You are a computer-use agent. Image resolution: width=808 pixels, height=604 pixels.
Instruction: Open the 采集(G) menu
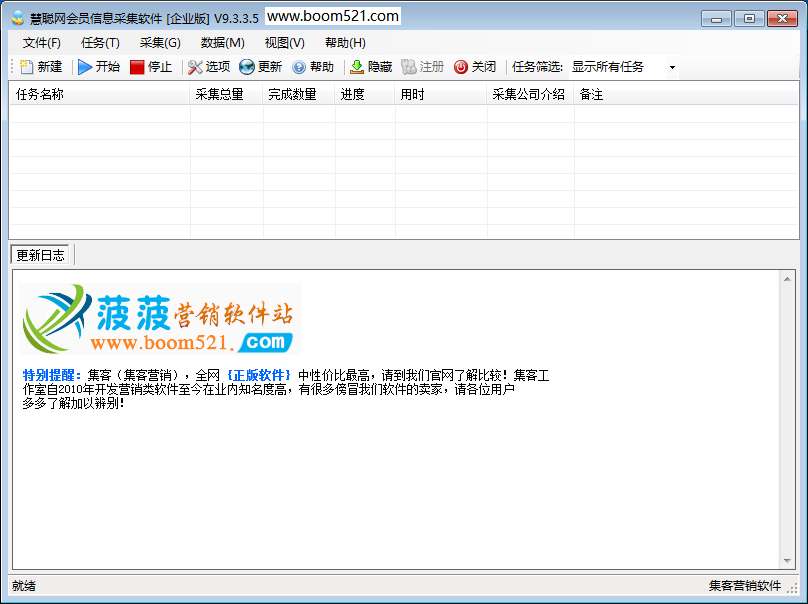coord(160,43)
